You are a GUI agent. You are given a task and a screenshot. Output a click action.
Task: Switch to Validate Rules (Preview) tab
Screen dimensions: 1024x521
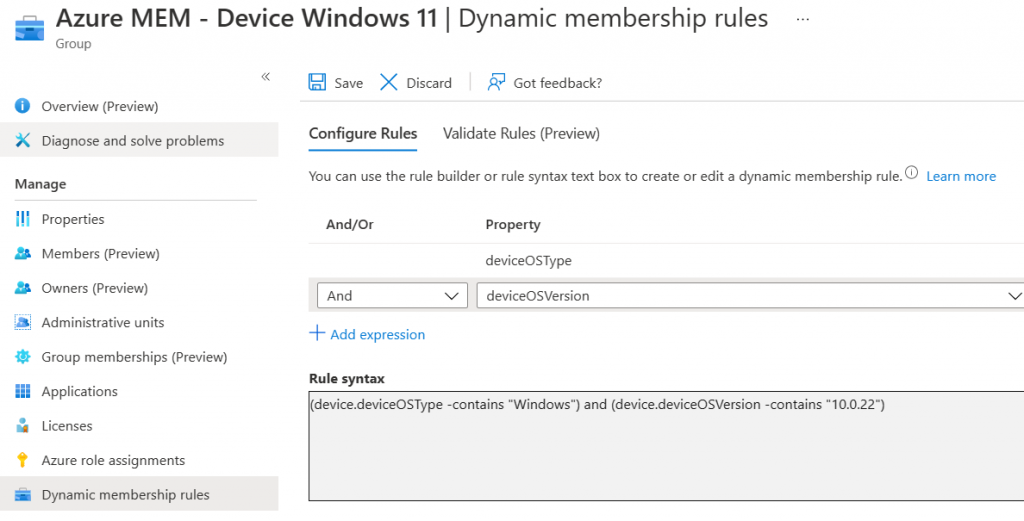(x=521, y=134)
